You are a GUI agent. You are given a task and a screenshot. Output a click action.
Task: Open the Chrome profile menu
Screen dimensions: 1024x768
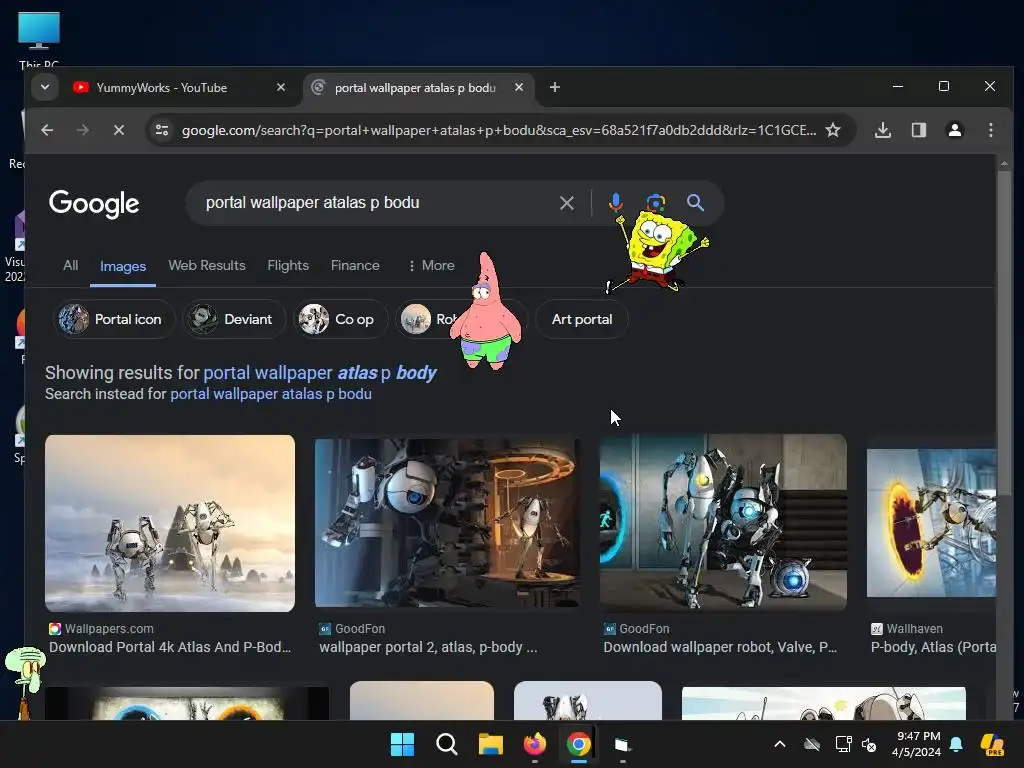[955, 130]
